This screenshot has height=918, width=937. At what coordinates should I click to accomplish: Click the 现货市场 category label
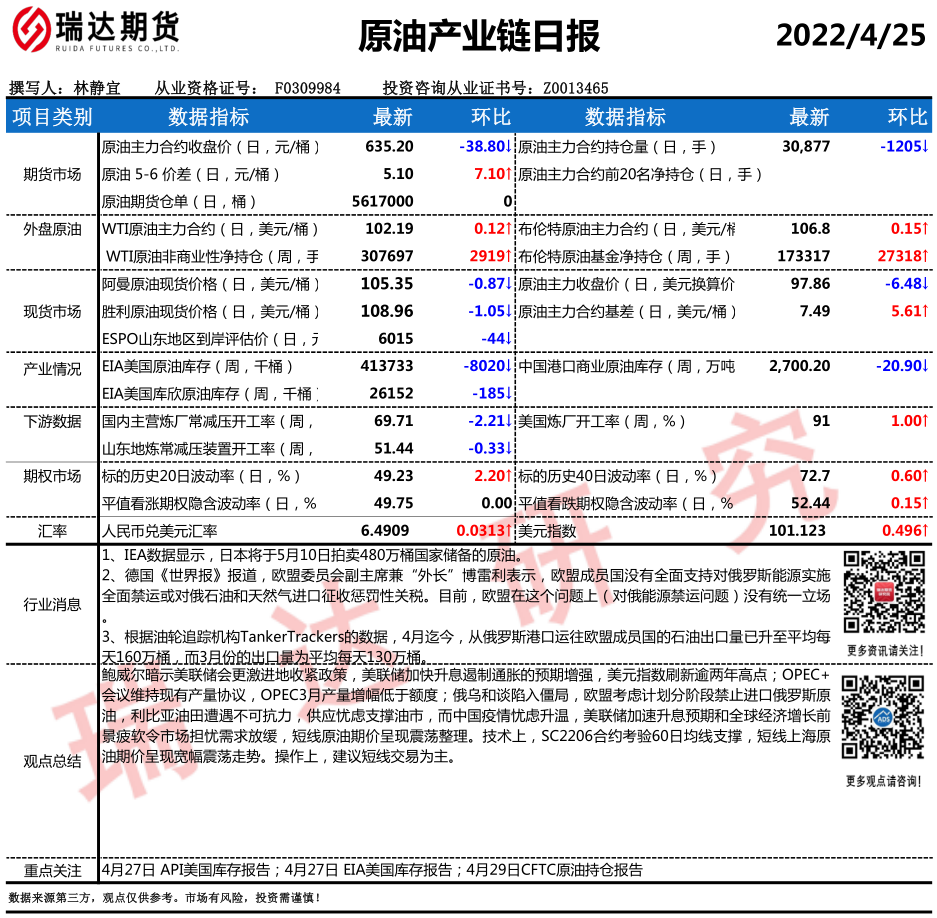point(52,311)
